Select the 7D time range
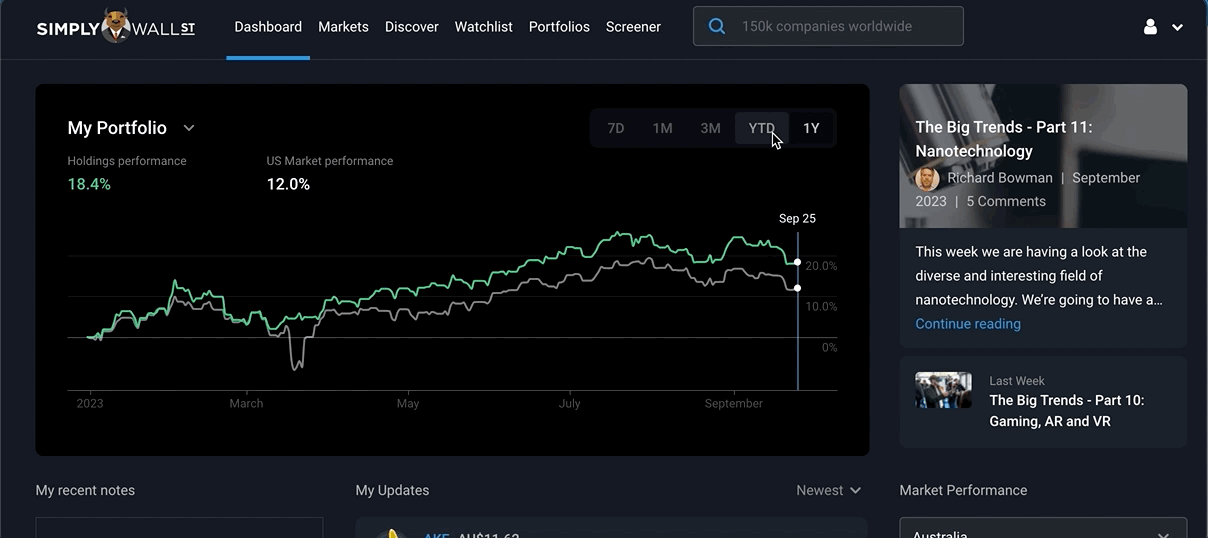The image size is (1208, 538). point(616,128)
